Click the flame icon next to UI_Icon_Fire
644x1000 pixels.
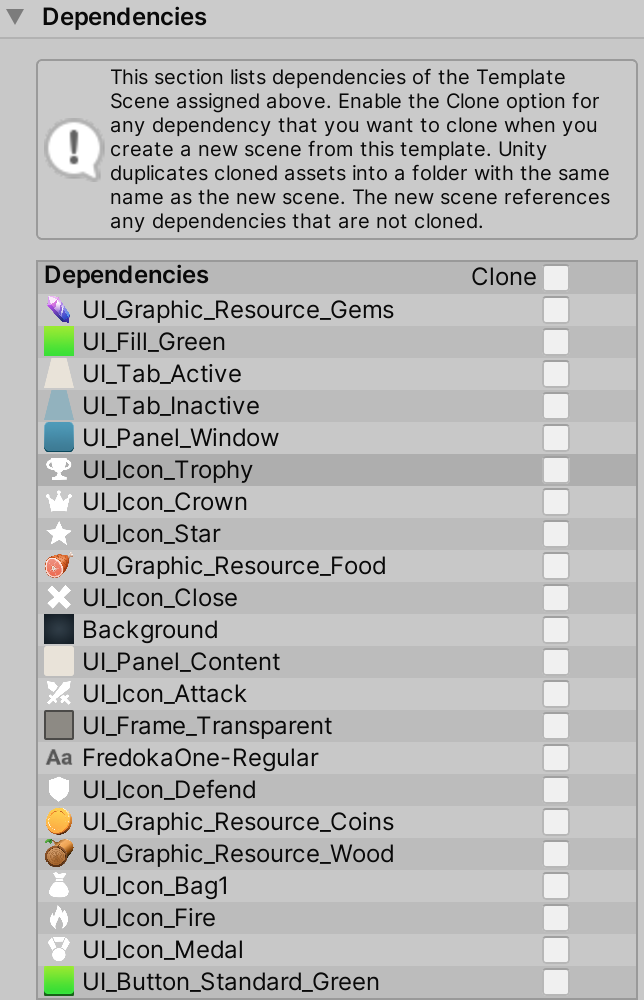click(58, 917)
